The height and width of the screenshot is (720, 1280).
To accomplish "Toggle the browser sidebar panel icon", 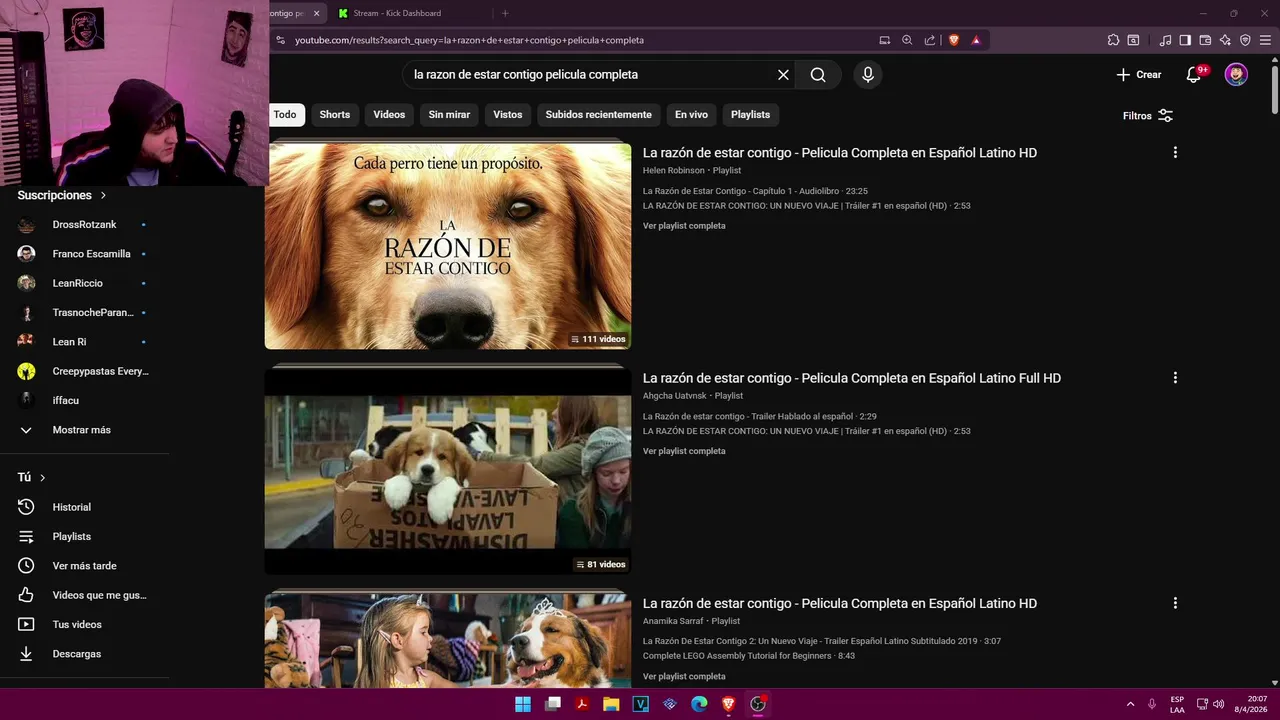I will 1185,40.
